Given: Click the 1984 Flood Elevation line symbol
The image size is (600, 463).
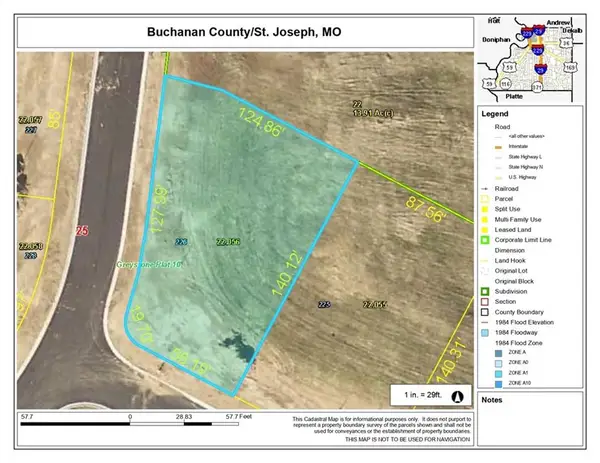Looking at the screenshot, I should 485,323.
